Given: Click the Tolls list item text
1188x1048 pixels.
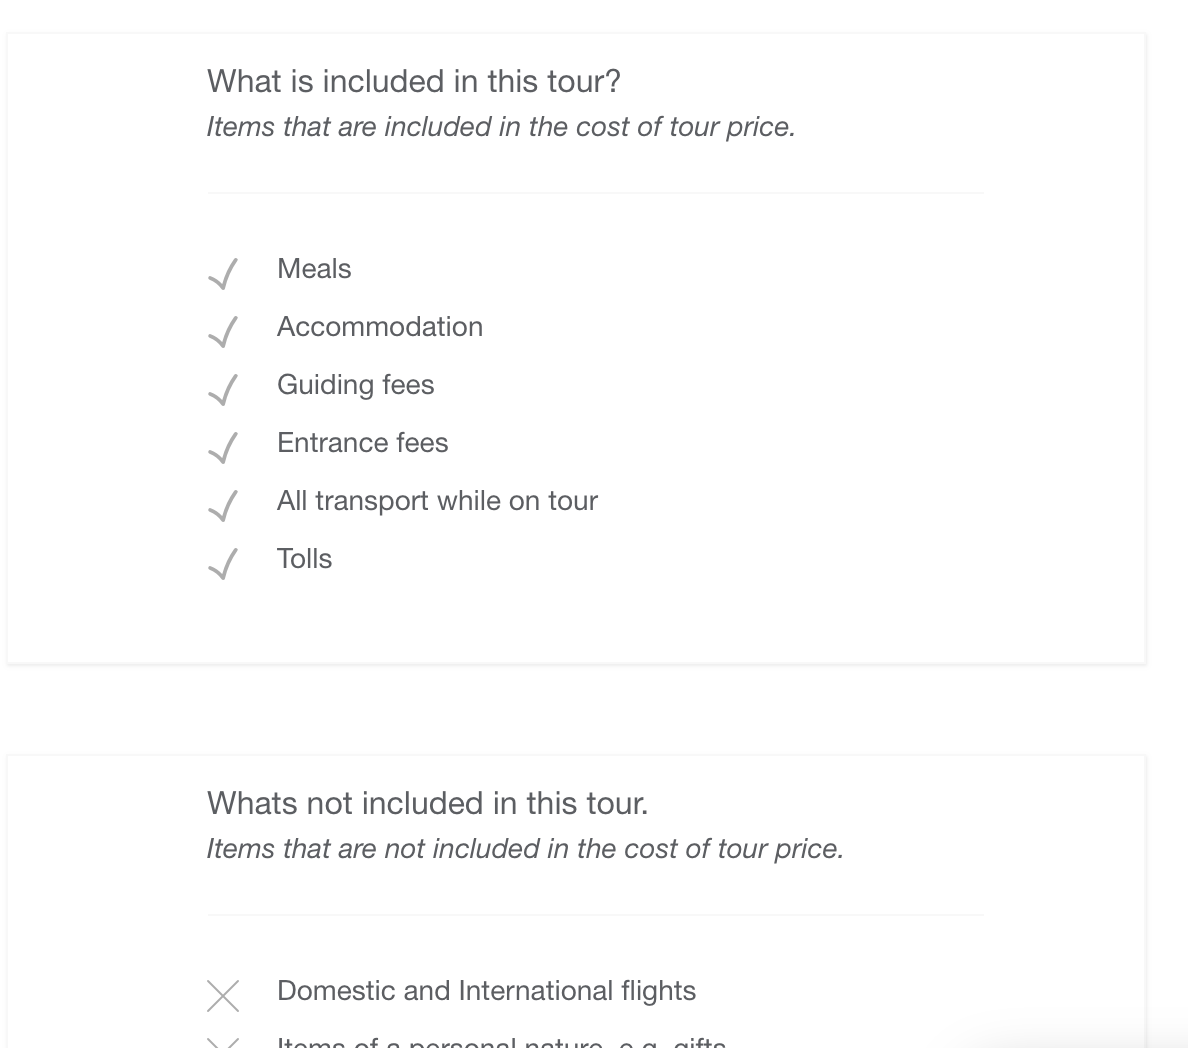Looking at the screenshot, I should (304, 558).
